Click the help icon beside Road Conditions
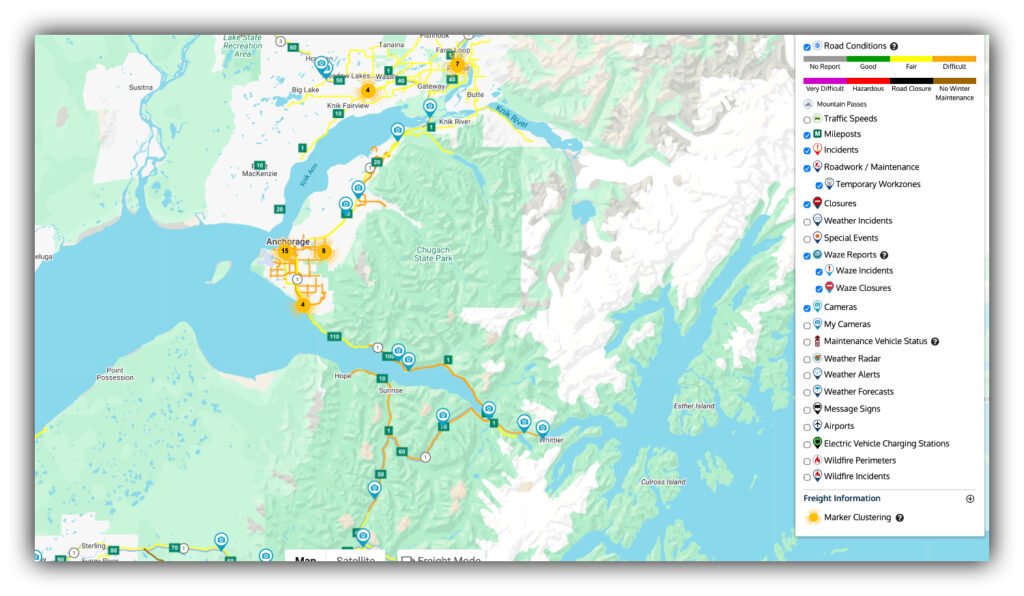The height and width of the screenshot is (596, 1024). click(x=894, y=46)
